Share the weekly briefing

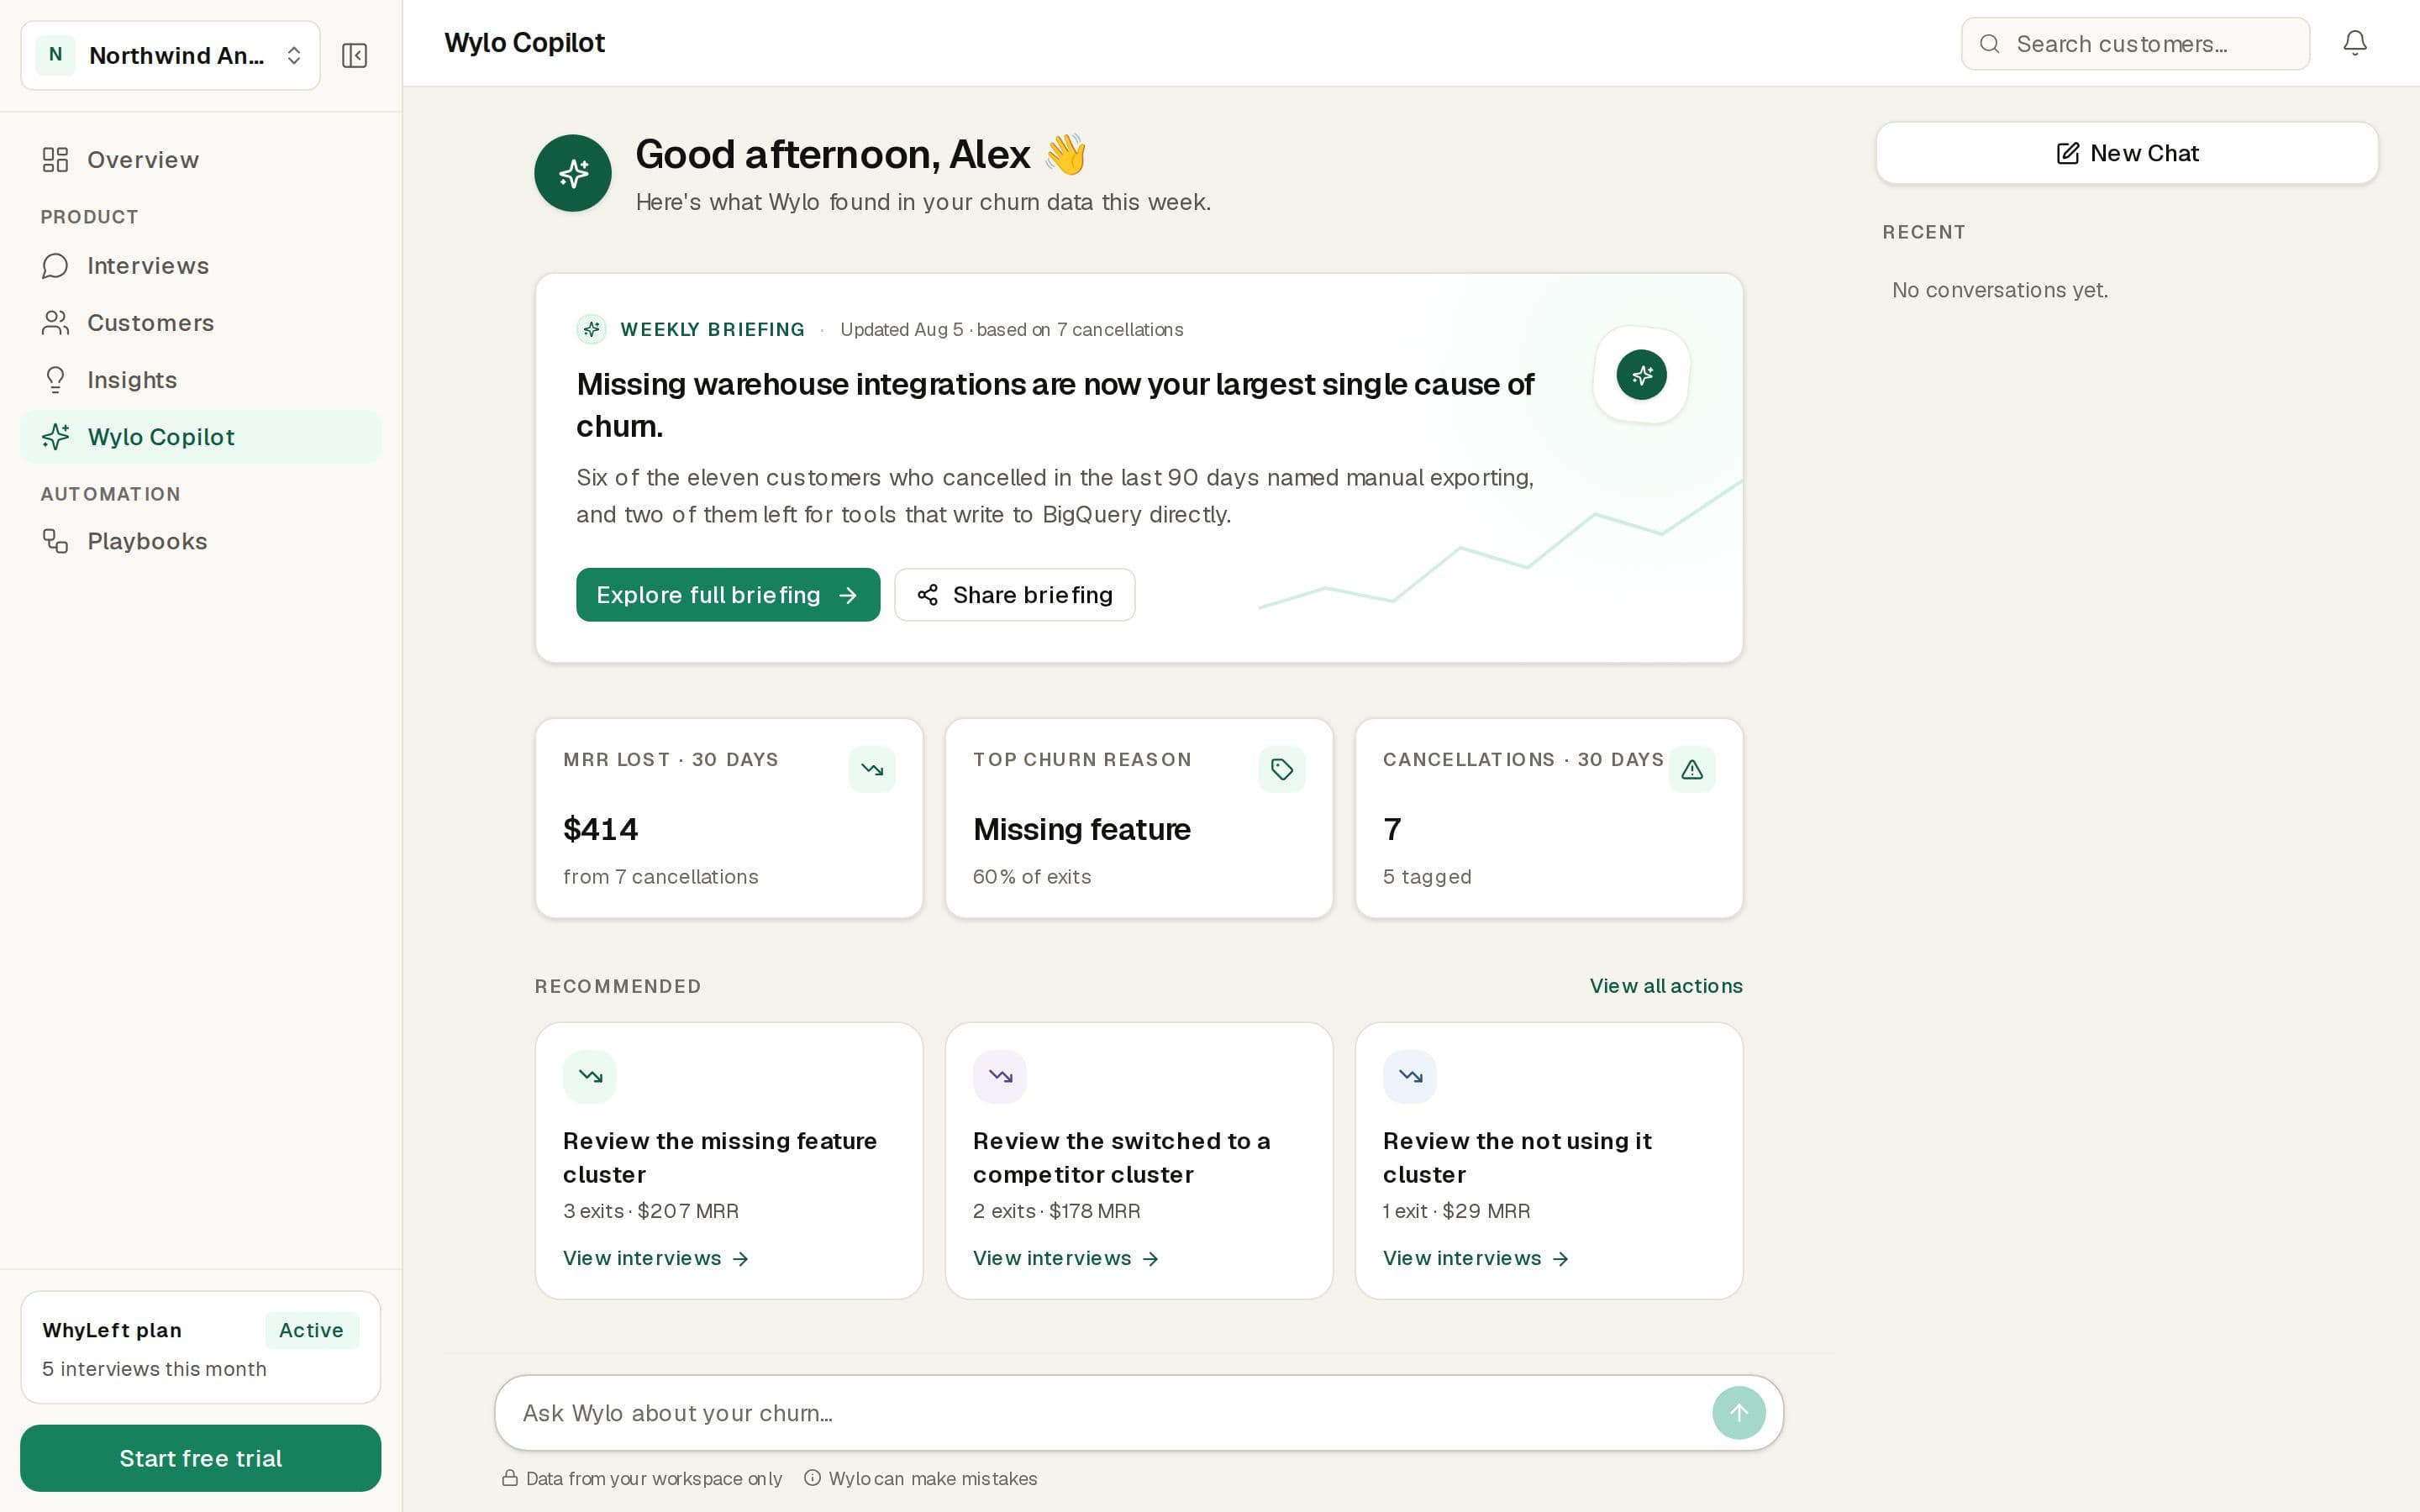click(1015, 595)
